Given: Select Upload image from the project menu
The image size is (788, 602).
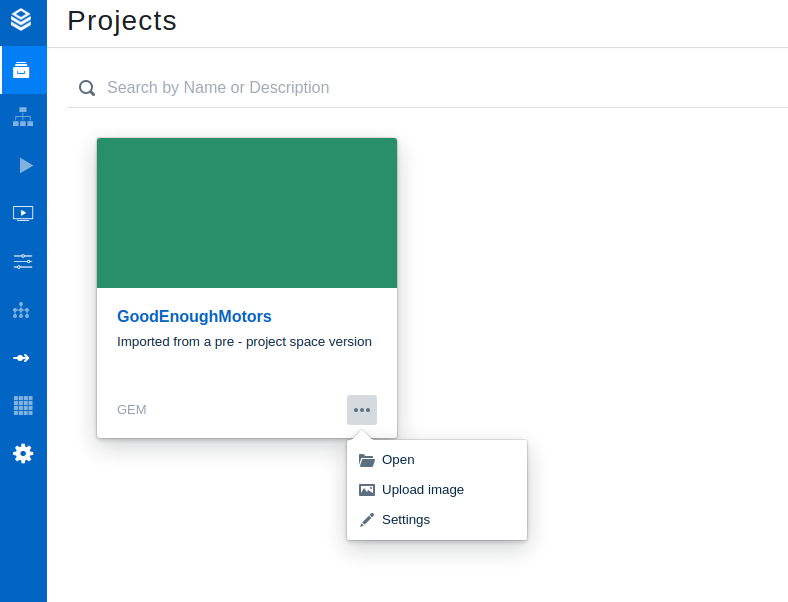Looking at the screenshot, I should click(422, 490).
